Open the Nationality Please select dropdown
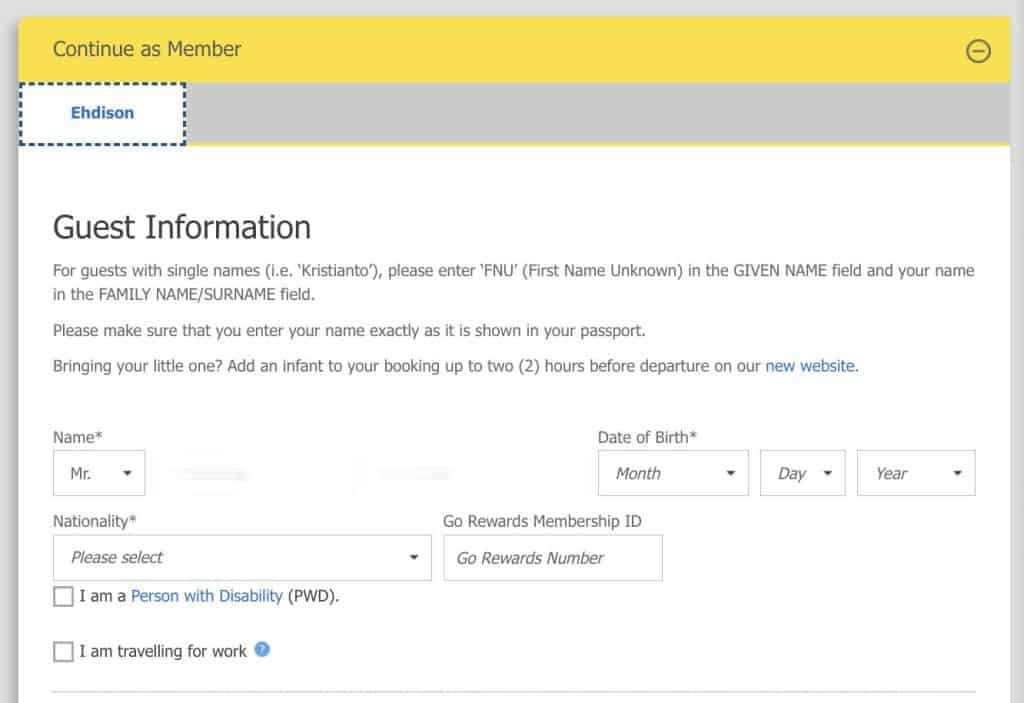This screenshot has height=703, width=1024. pyautogui.click(x=242, y=558)
